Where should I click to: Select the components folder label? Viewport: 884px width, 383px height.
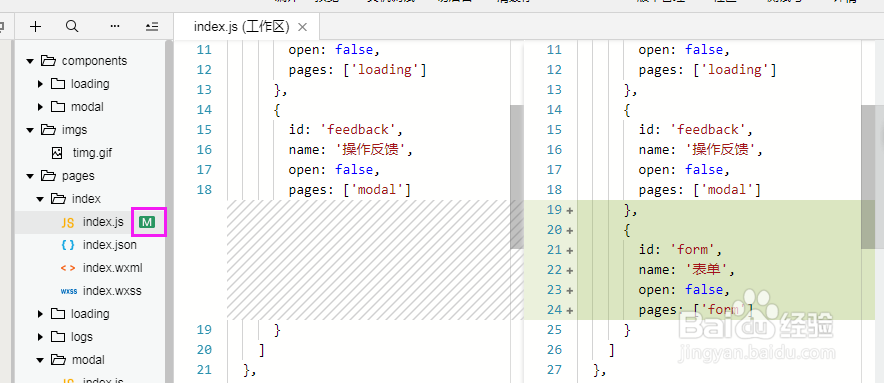[94, 61]
